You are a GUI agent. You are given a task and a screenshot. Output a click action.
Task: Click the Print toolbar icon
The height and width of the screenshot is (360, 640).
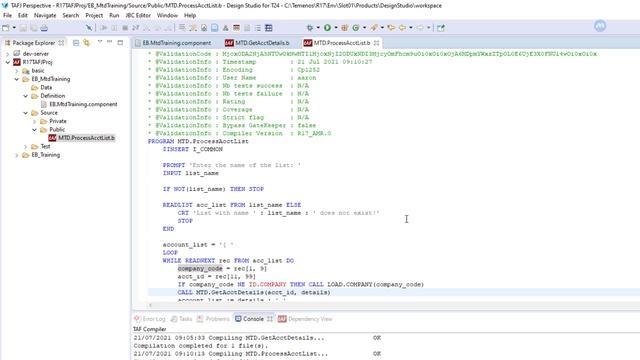pos(44,28)
